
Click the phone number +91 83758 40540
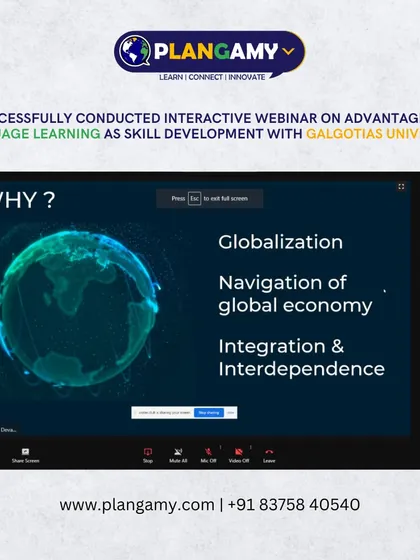tap(294, 505)
